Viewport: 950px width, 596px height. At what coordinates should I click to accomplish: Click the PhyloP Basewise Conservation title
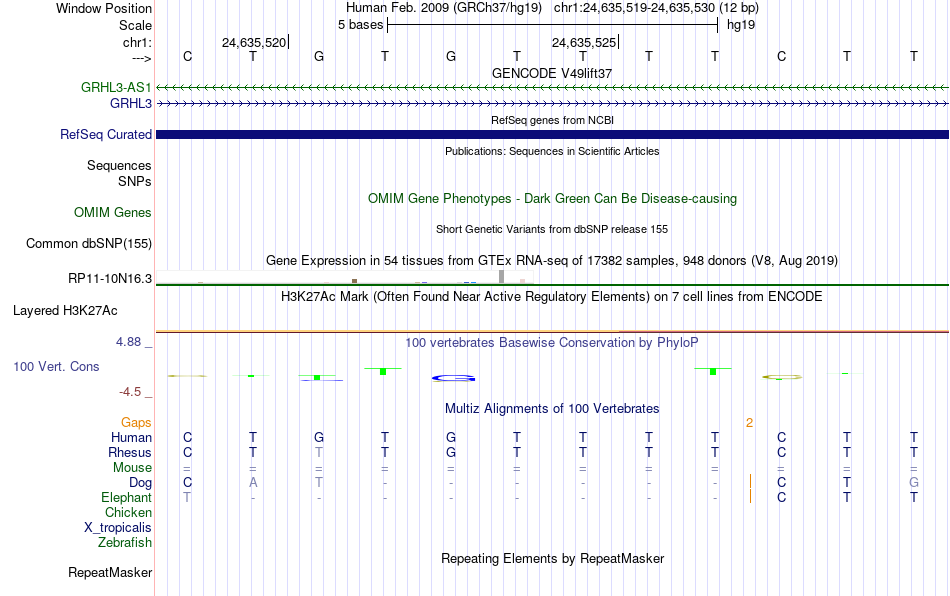coord(552,343)
